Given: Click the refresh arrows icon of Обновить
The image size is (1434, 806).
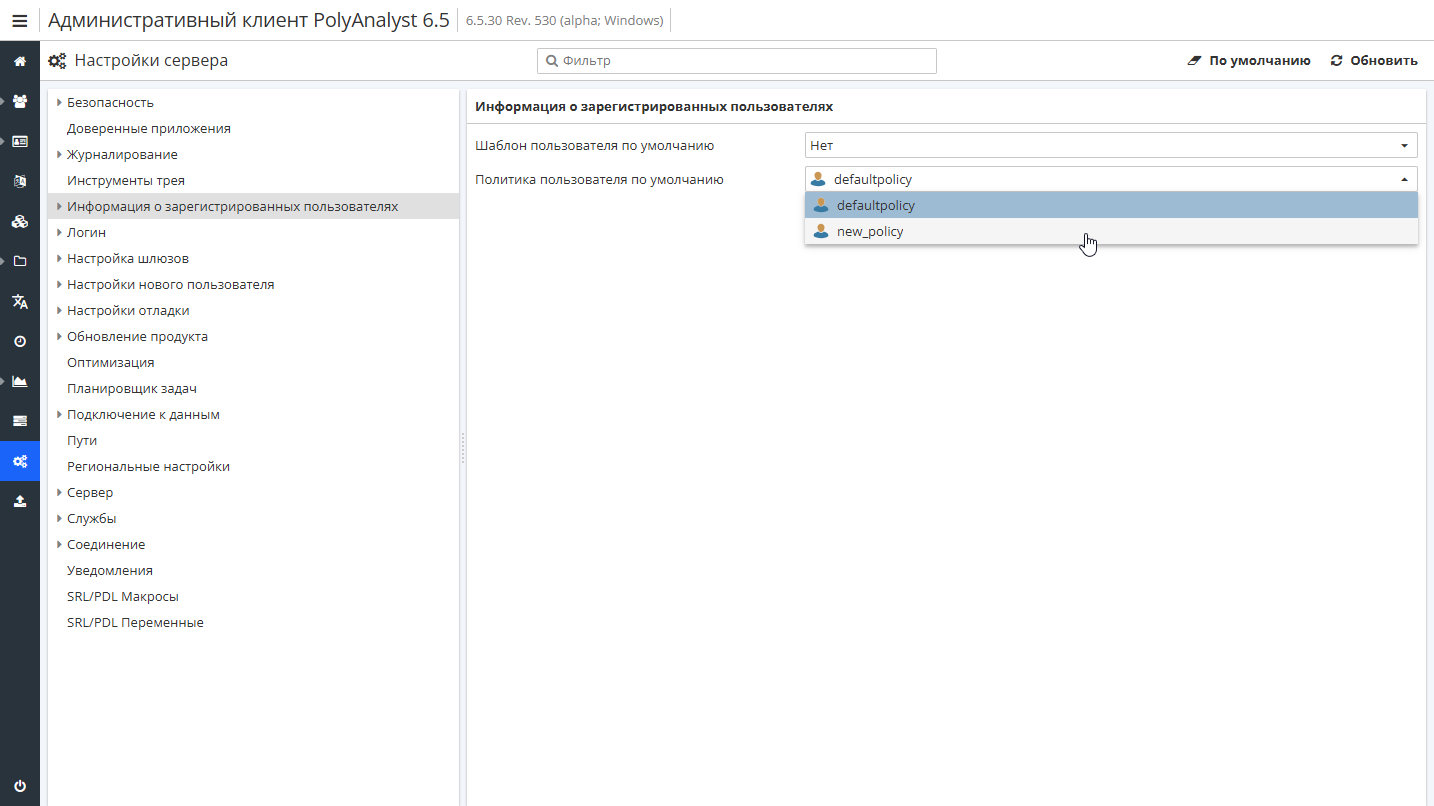Looking at the screenshot, I should click(x=1336, y=60).
